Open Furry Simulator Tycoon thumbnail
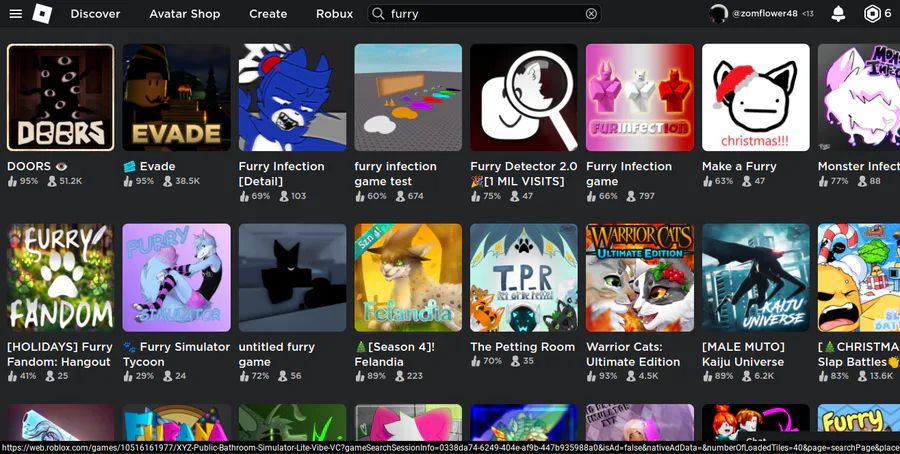 pyautogui.click(x=177, y=278)
